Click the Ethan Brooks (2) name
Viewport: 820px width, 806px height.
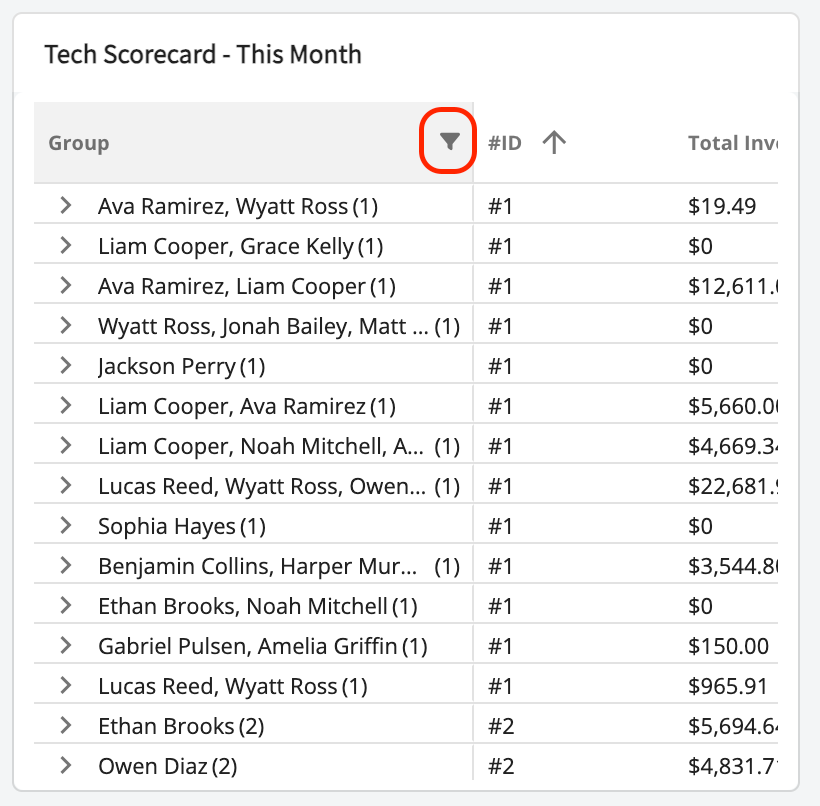click(x=181, y=726)
